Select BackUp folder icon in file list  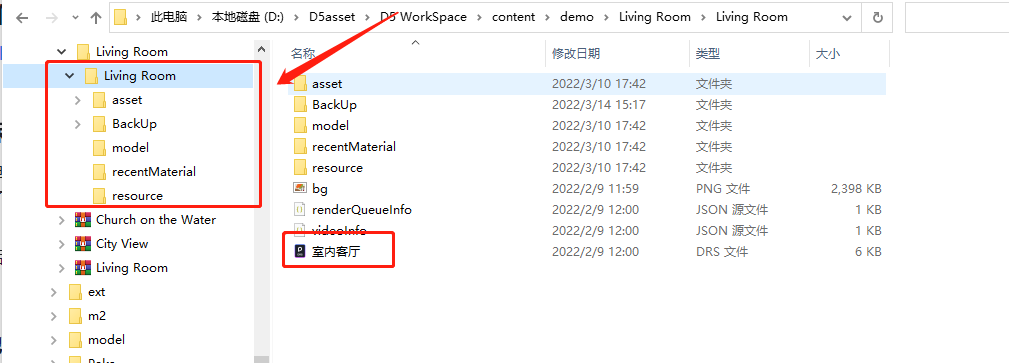pos(300,105)
